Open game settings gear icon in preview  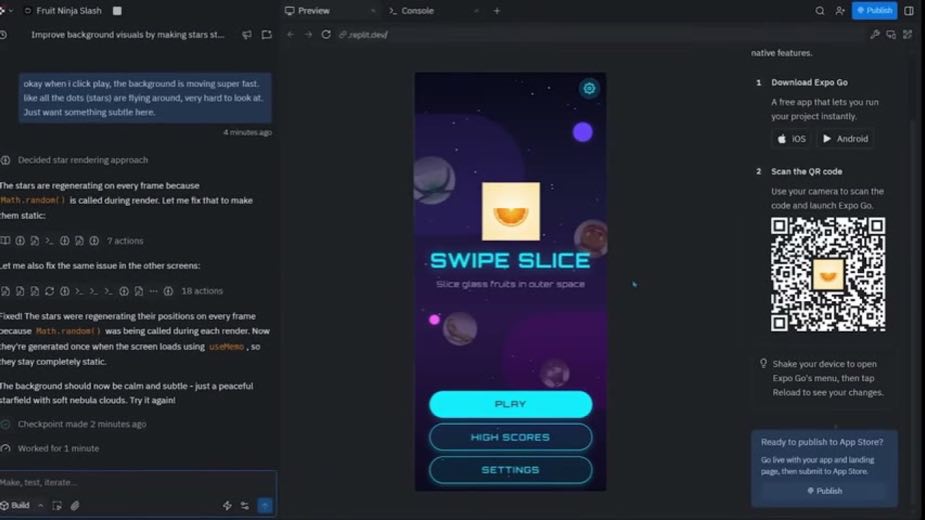click(589, 89)
